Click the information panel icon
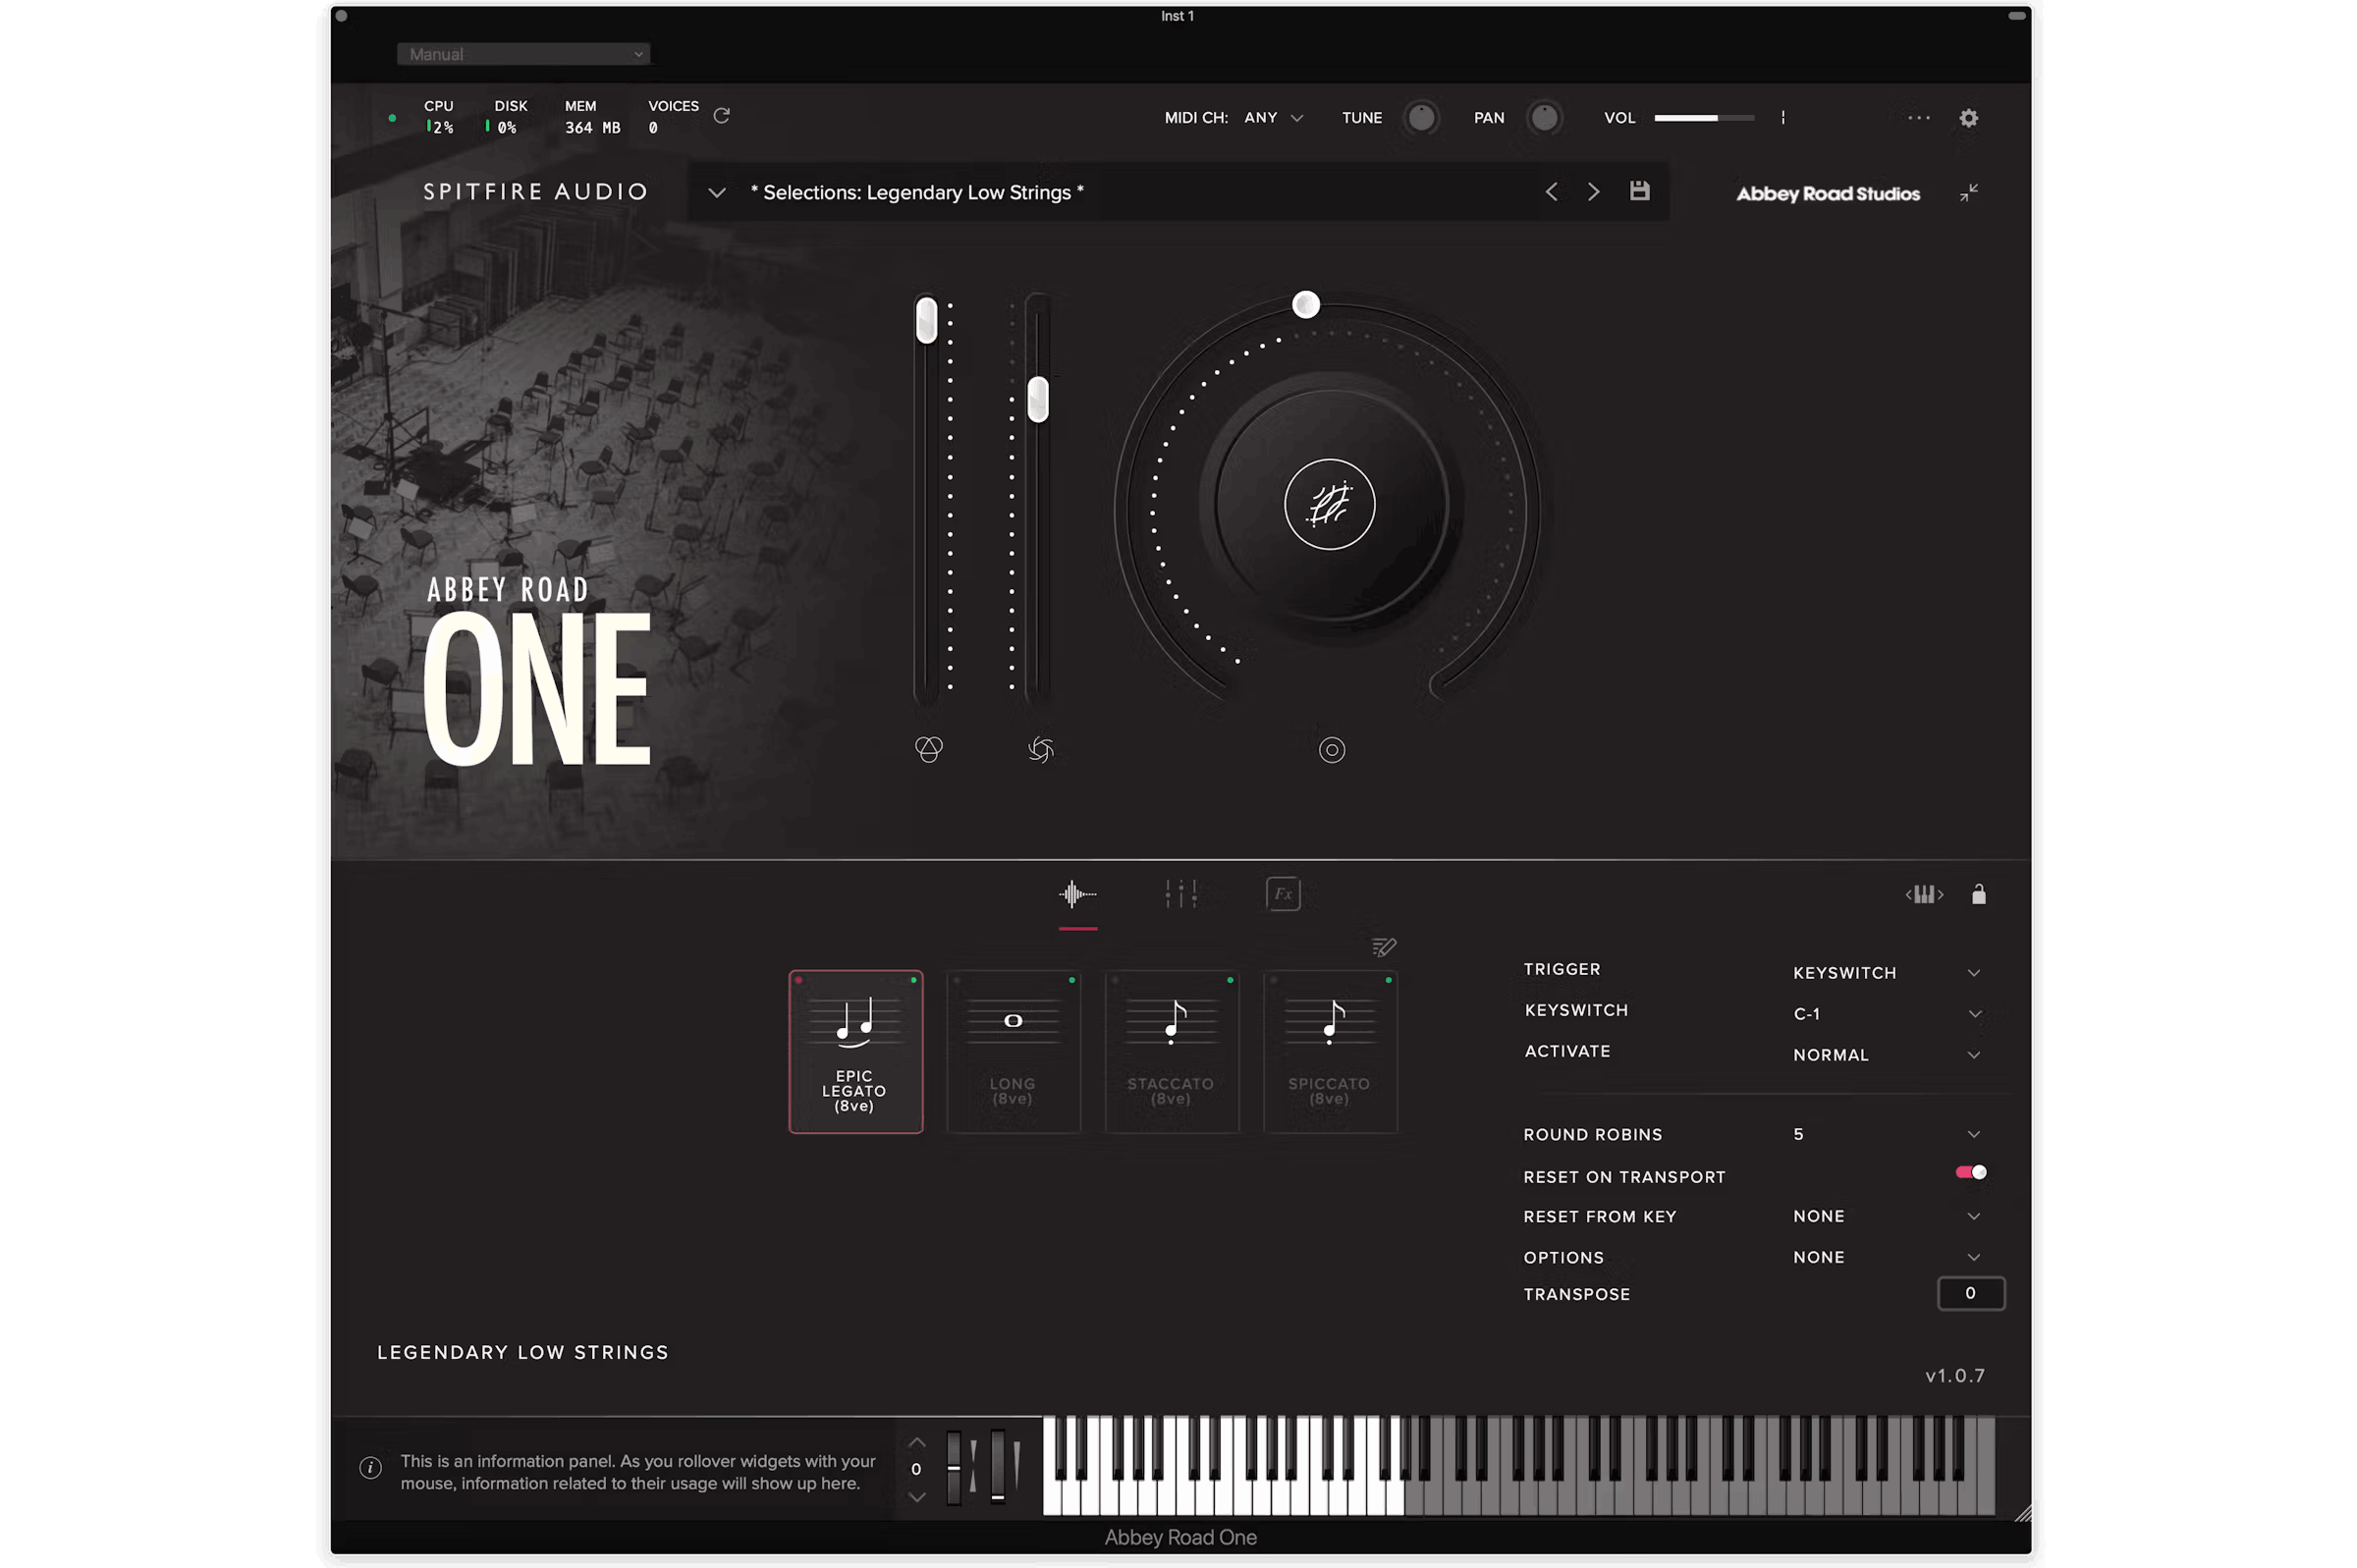The width and height of the screenshot is (2357, 1568). pyautogui.click(x=370, y=1468)
